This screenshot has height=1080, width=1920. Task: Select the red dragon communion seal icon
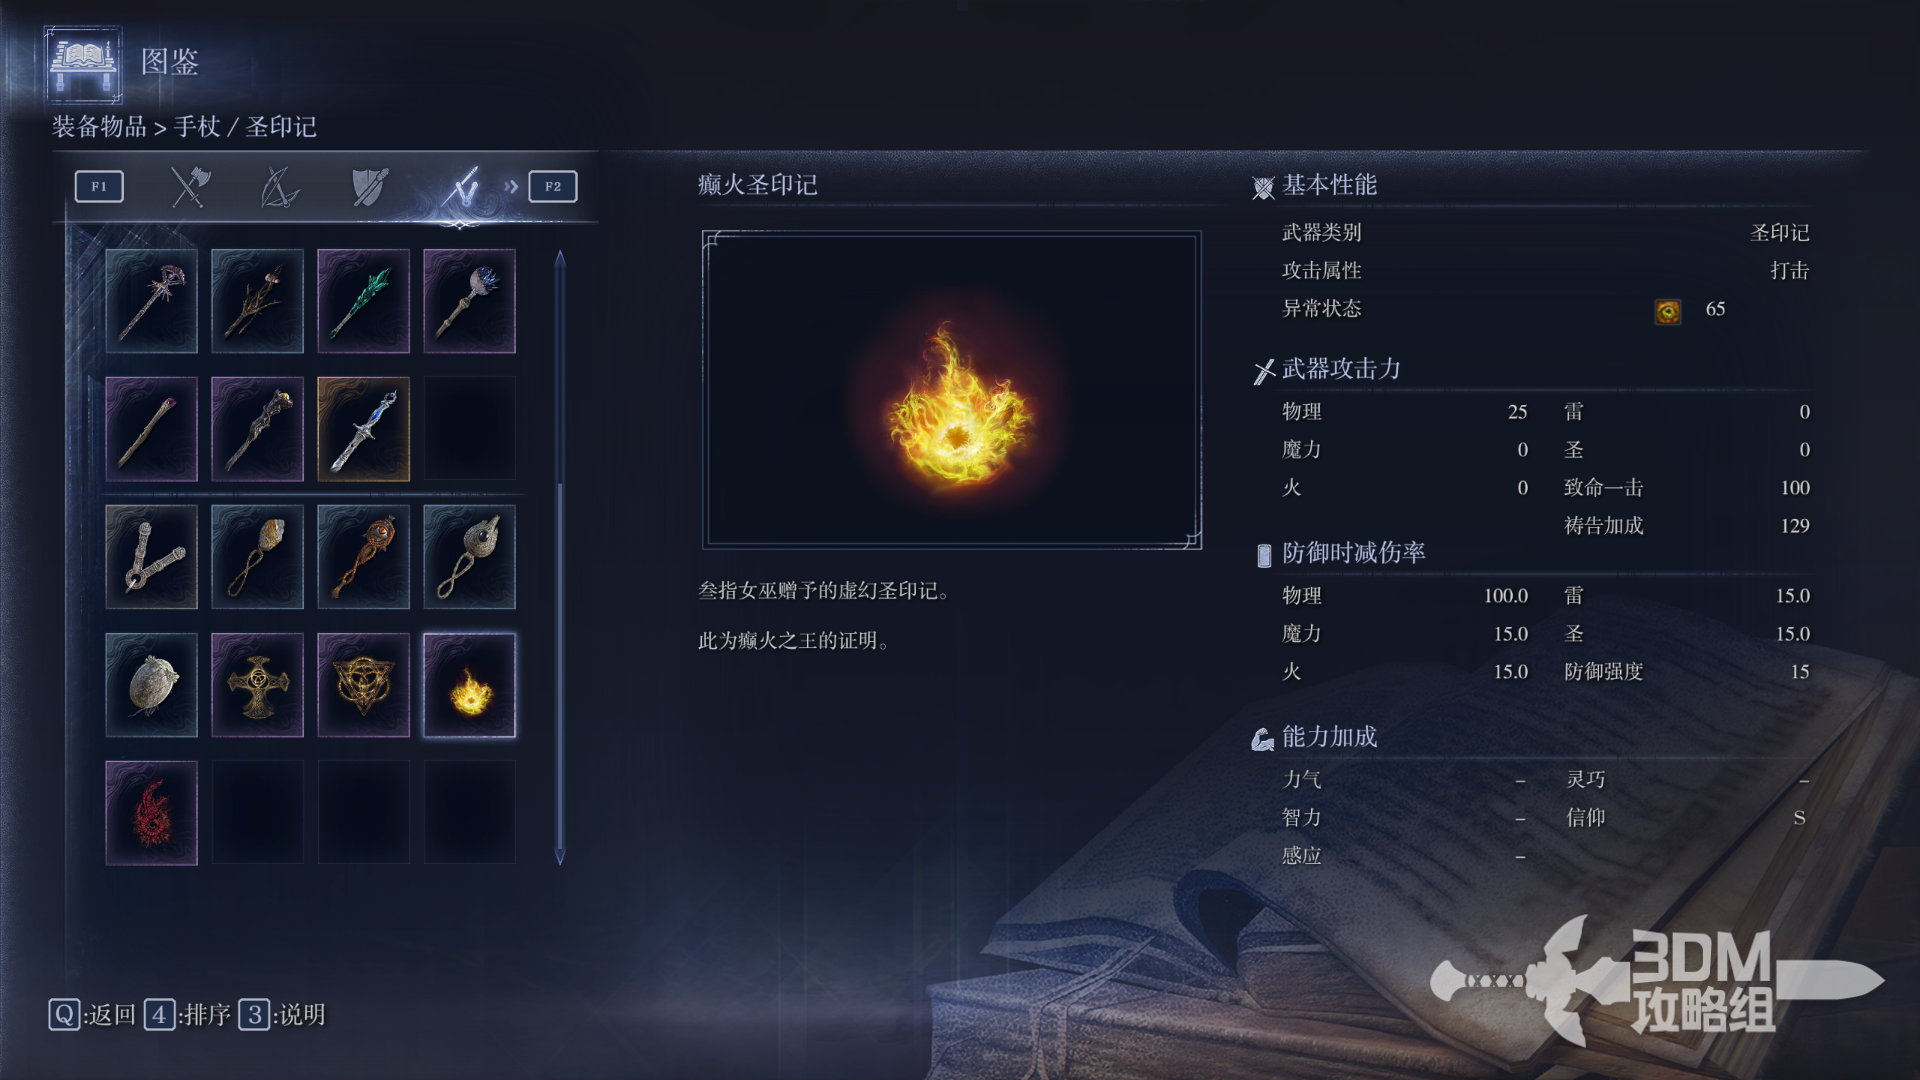tap(151, 813)
